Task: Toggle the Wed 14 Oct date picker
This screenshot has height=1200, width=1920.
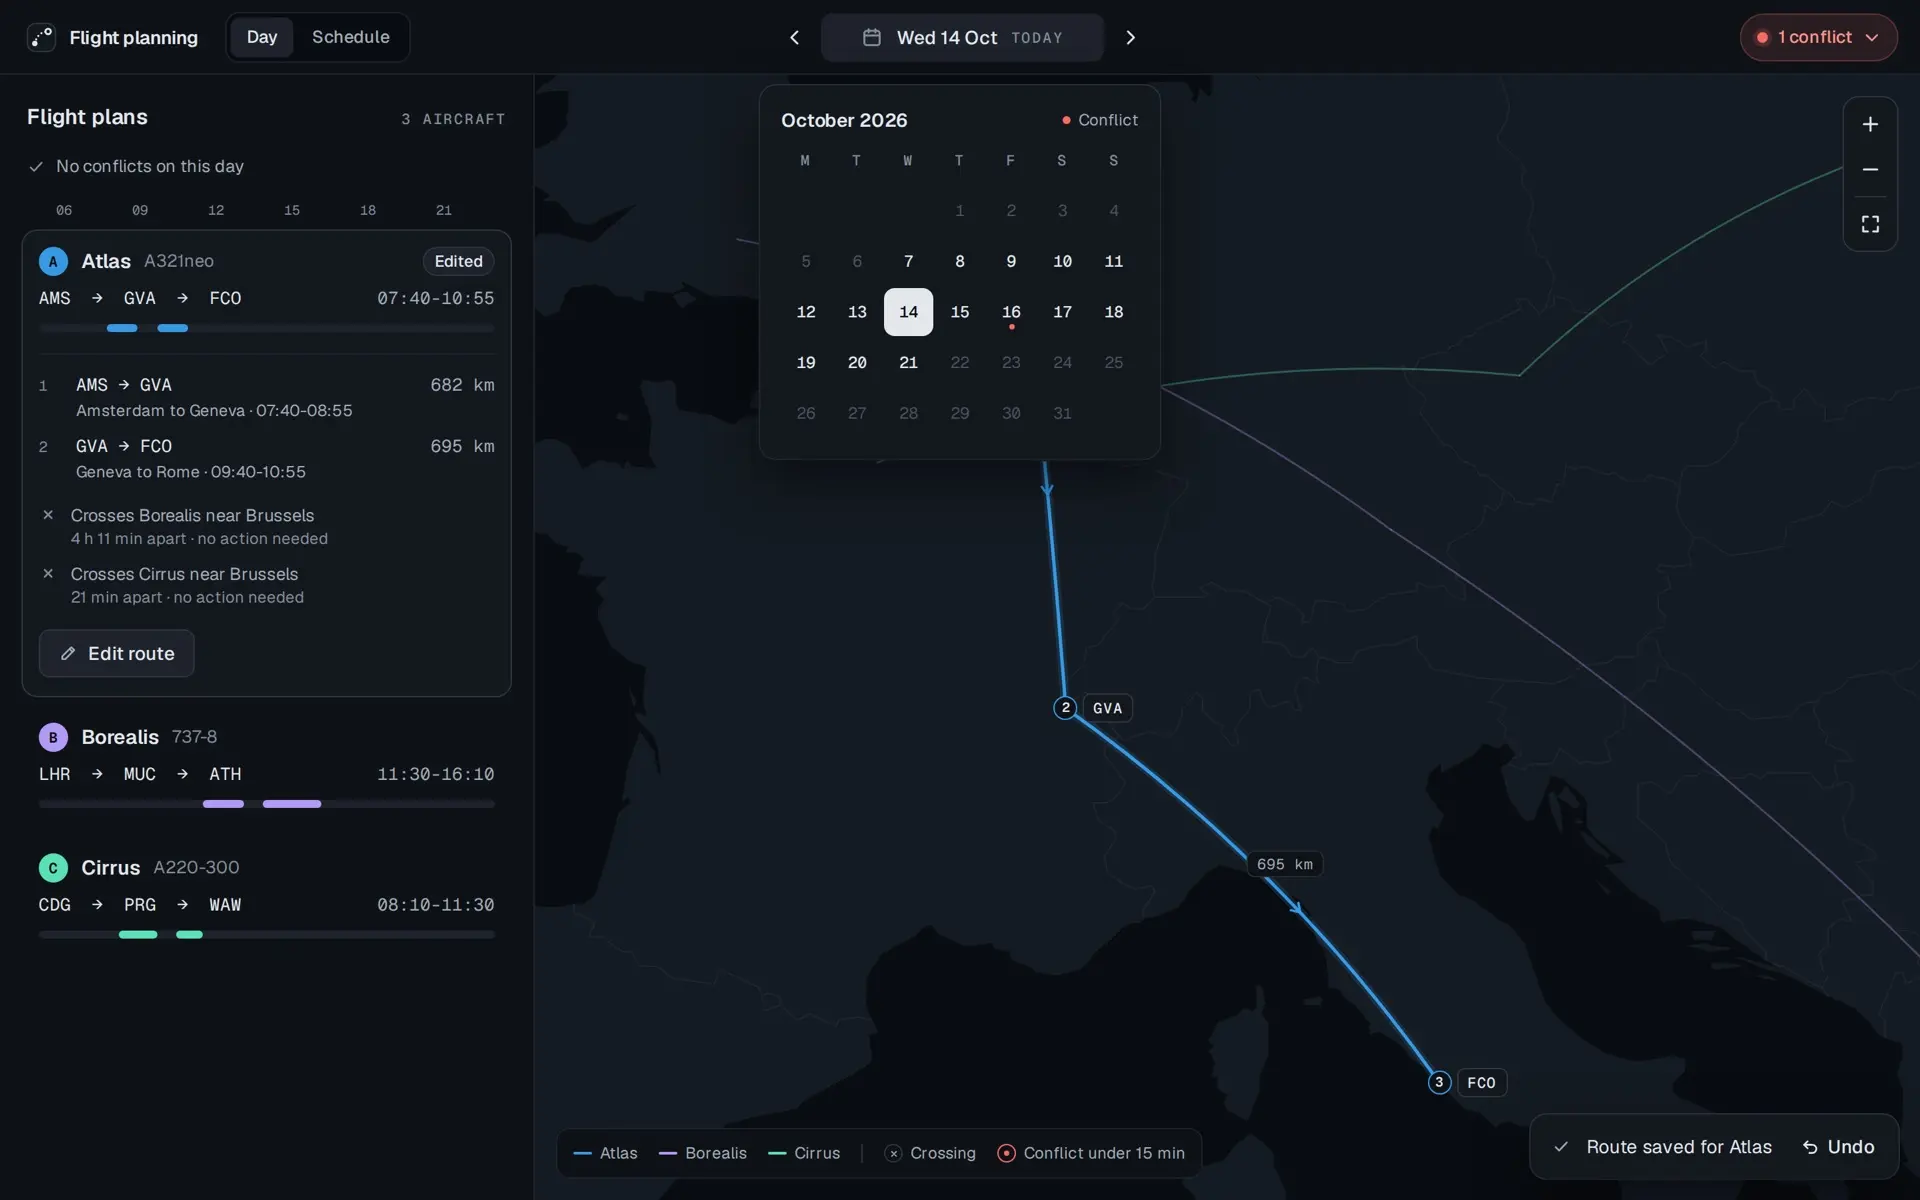Action: pos(962,37)
